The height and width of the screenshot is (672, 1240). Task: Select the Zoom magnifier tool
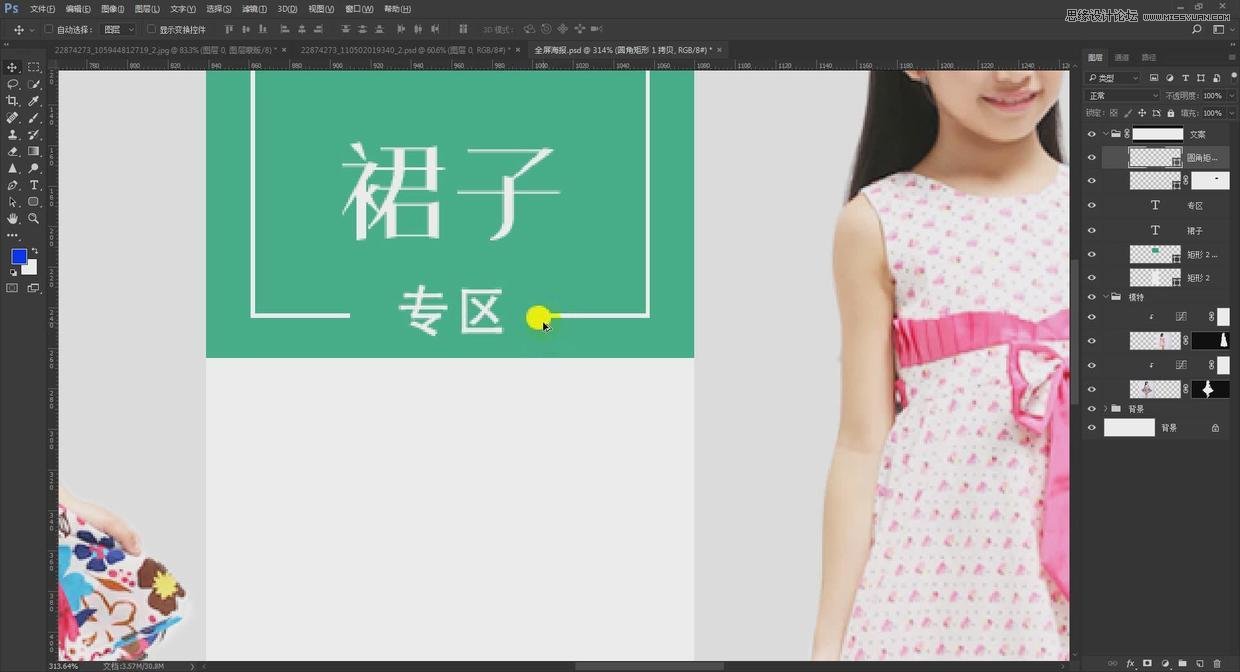(34, 218)
